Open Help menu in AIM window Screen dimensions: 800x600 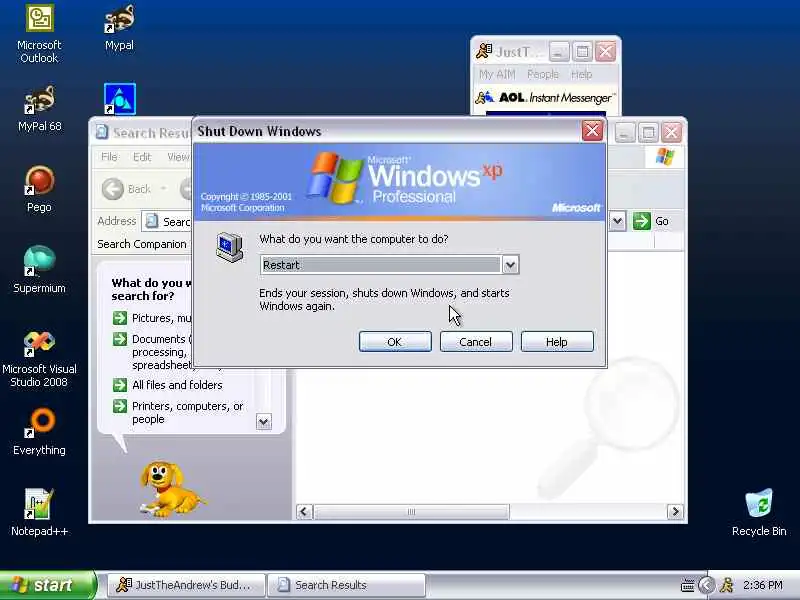pyautogui.click(x=581, y=74)
